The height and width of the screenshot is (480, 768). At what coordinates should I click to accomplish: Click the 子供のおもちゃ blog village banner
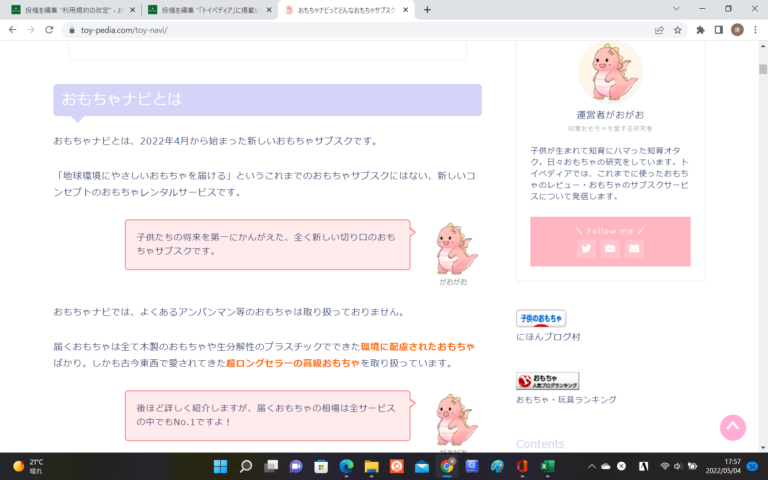point(541,318)
